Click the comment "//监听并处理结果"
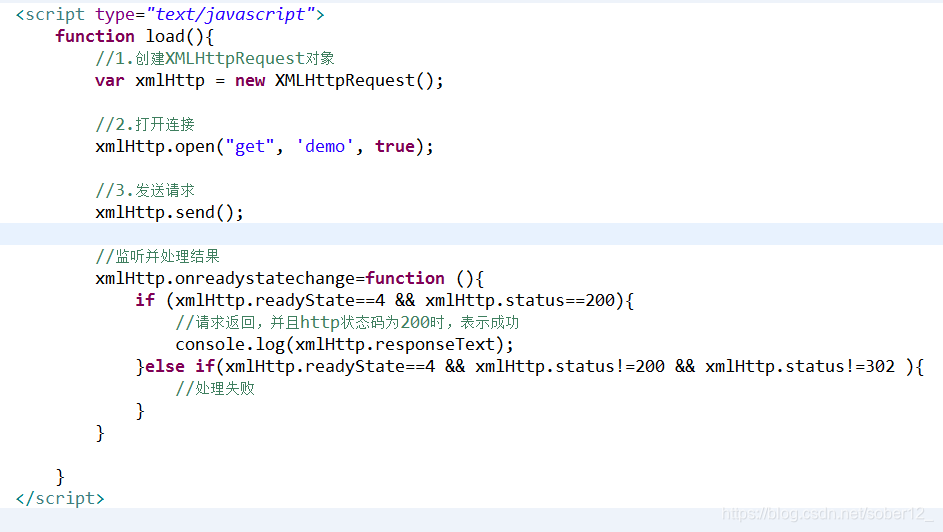943x532 pixels. click(158, 257)
